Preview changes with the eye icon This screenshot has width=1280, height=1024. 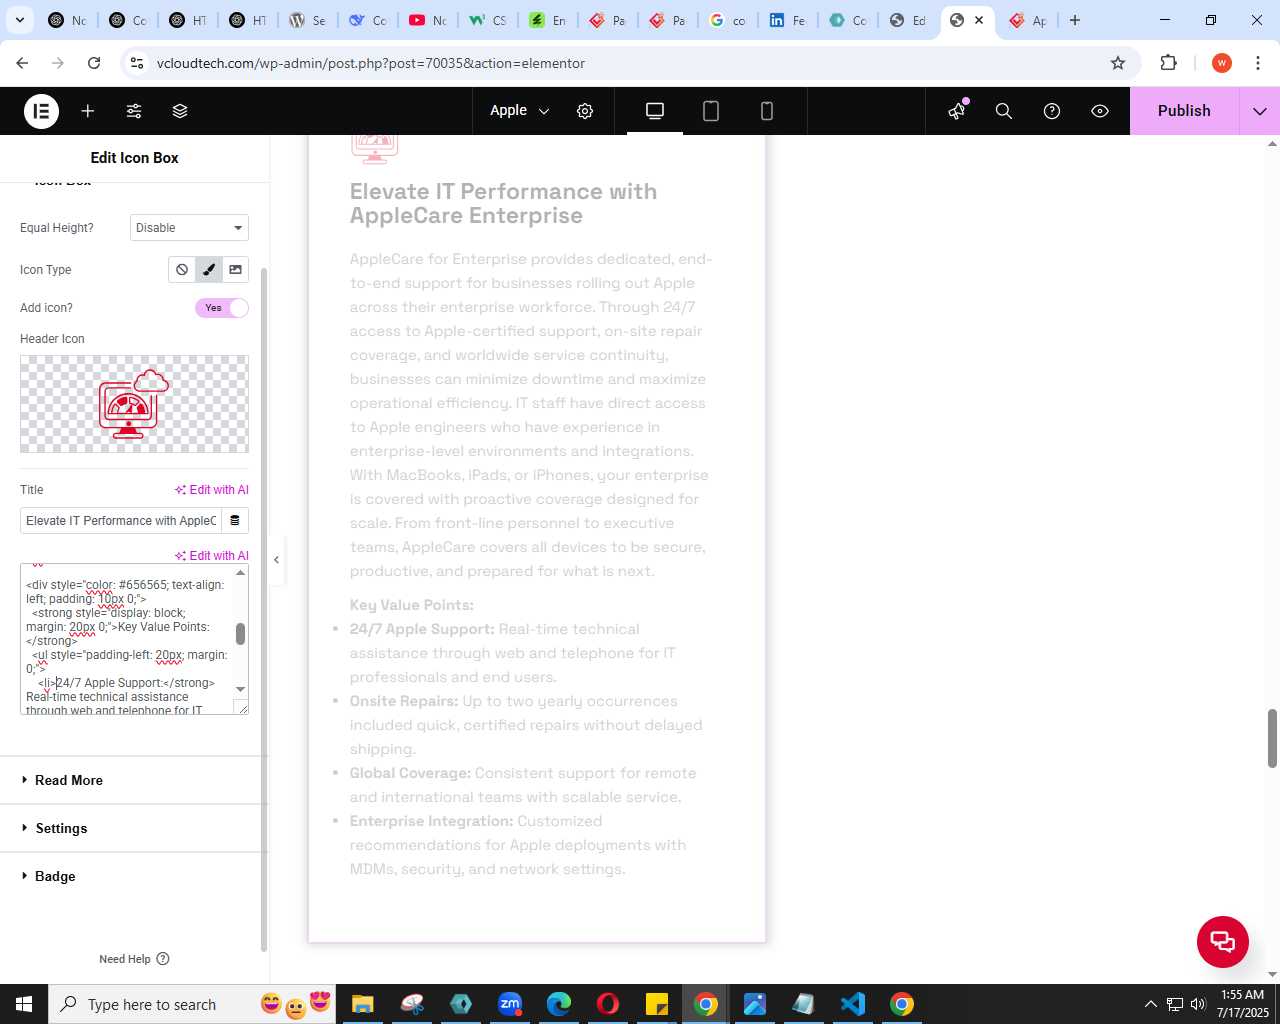point(1100,111)
